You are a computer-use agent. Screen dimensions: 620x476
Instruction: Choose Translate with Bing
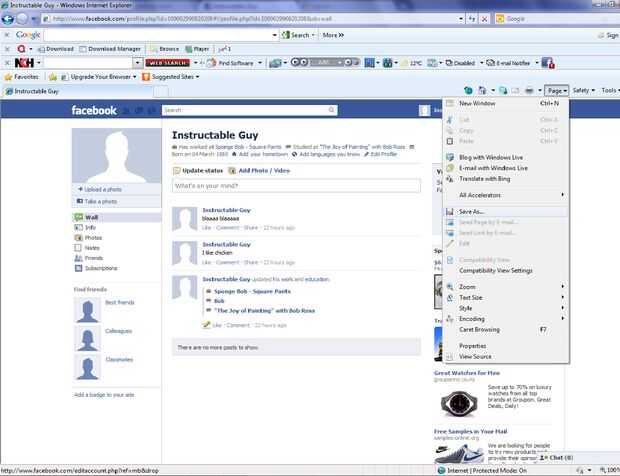(506, 179)
